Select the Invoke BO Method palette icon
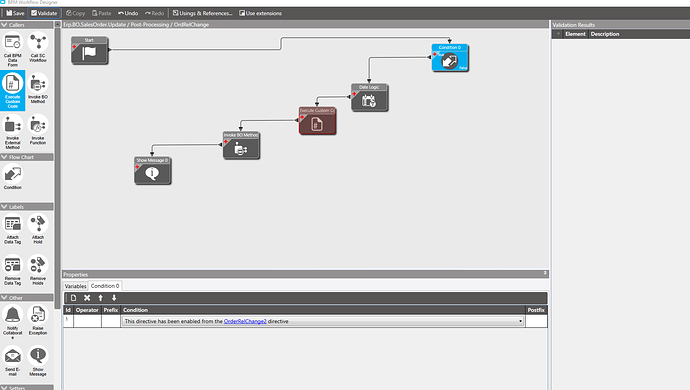690x390 pixels. point(38,88)
